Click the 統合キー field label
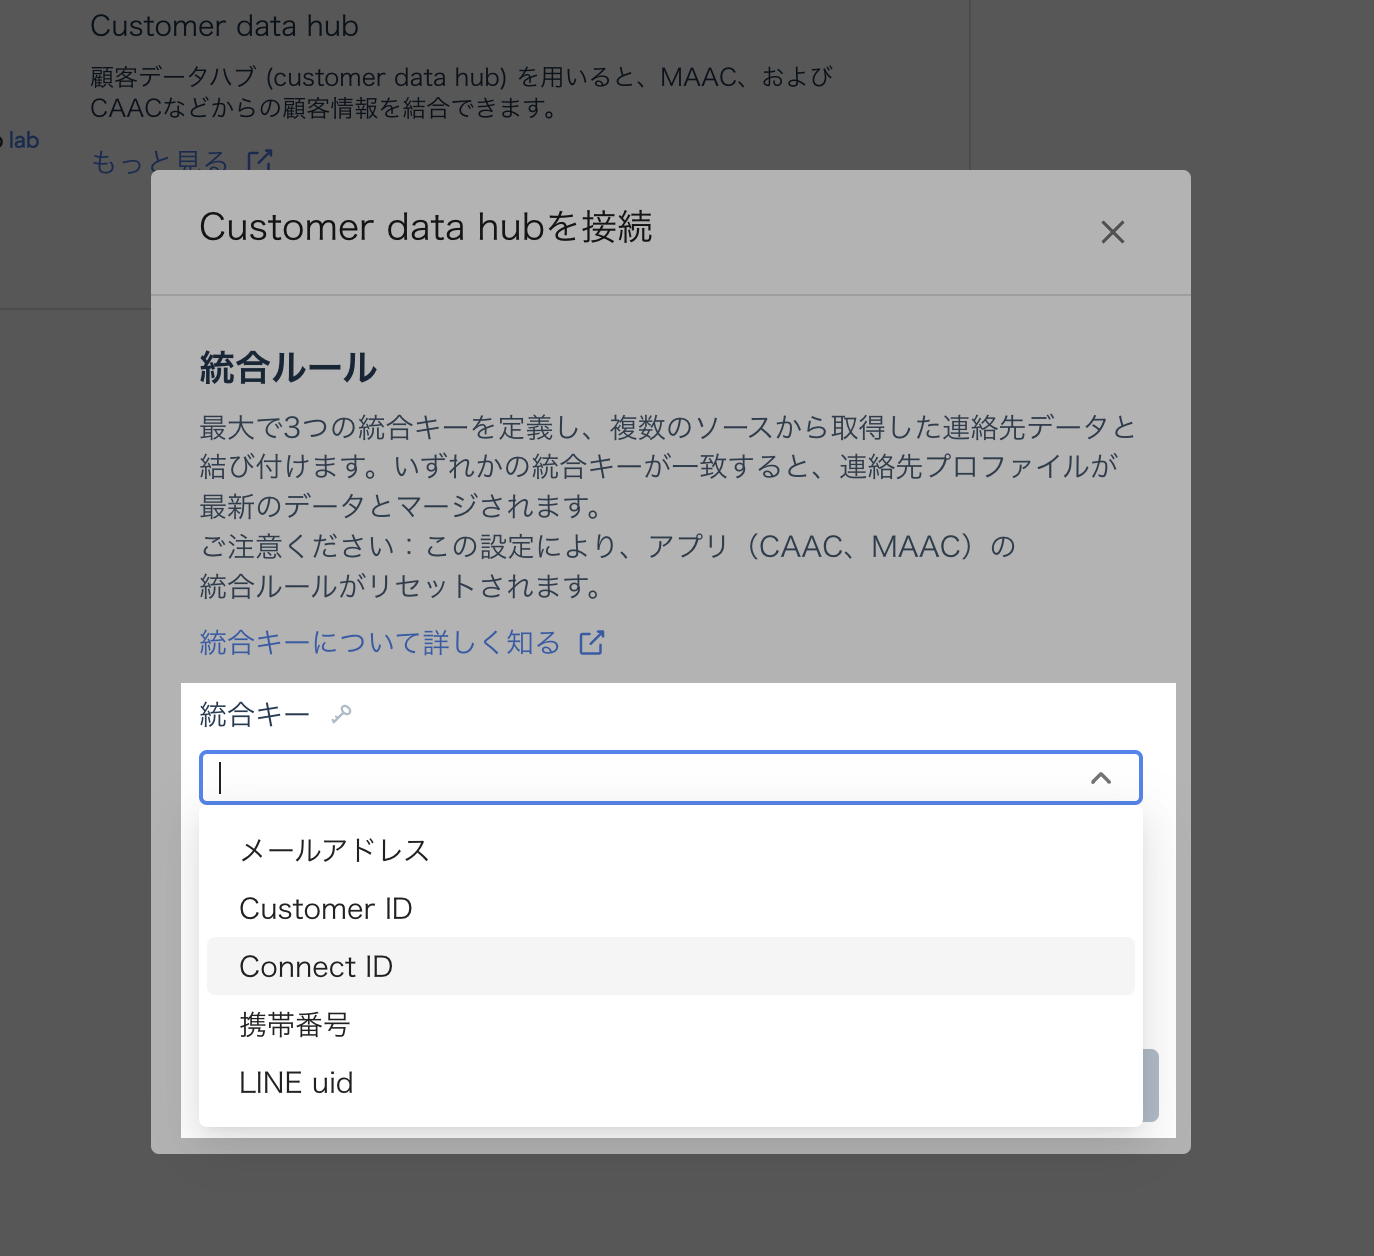The width and height of the screenshot is (1374, 1256). [x=254, y=714]
